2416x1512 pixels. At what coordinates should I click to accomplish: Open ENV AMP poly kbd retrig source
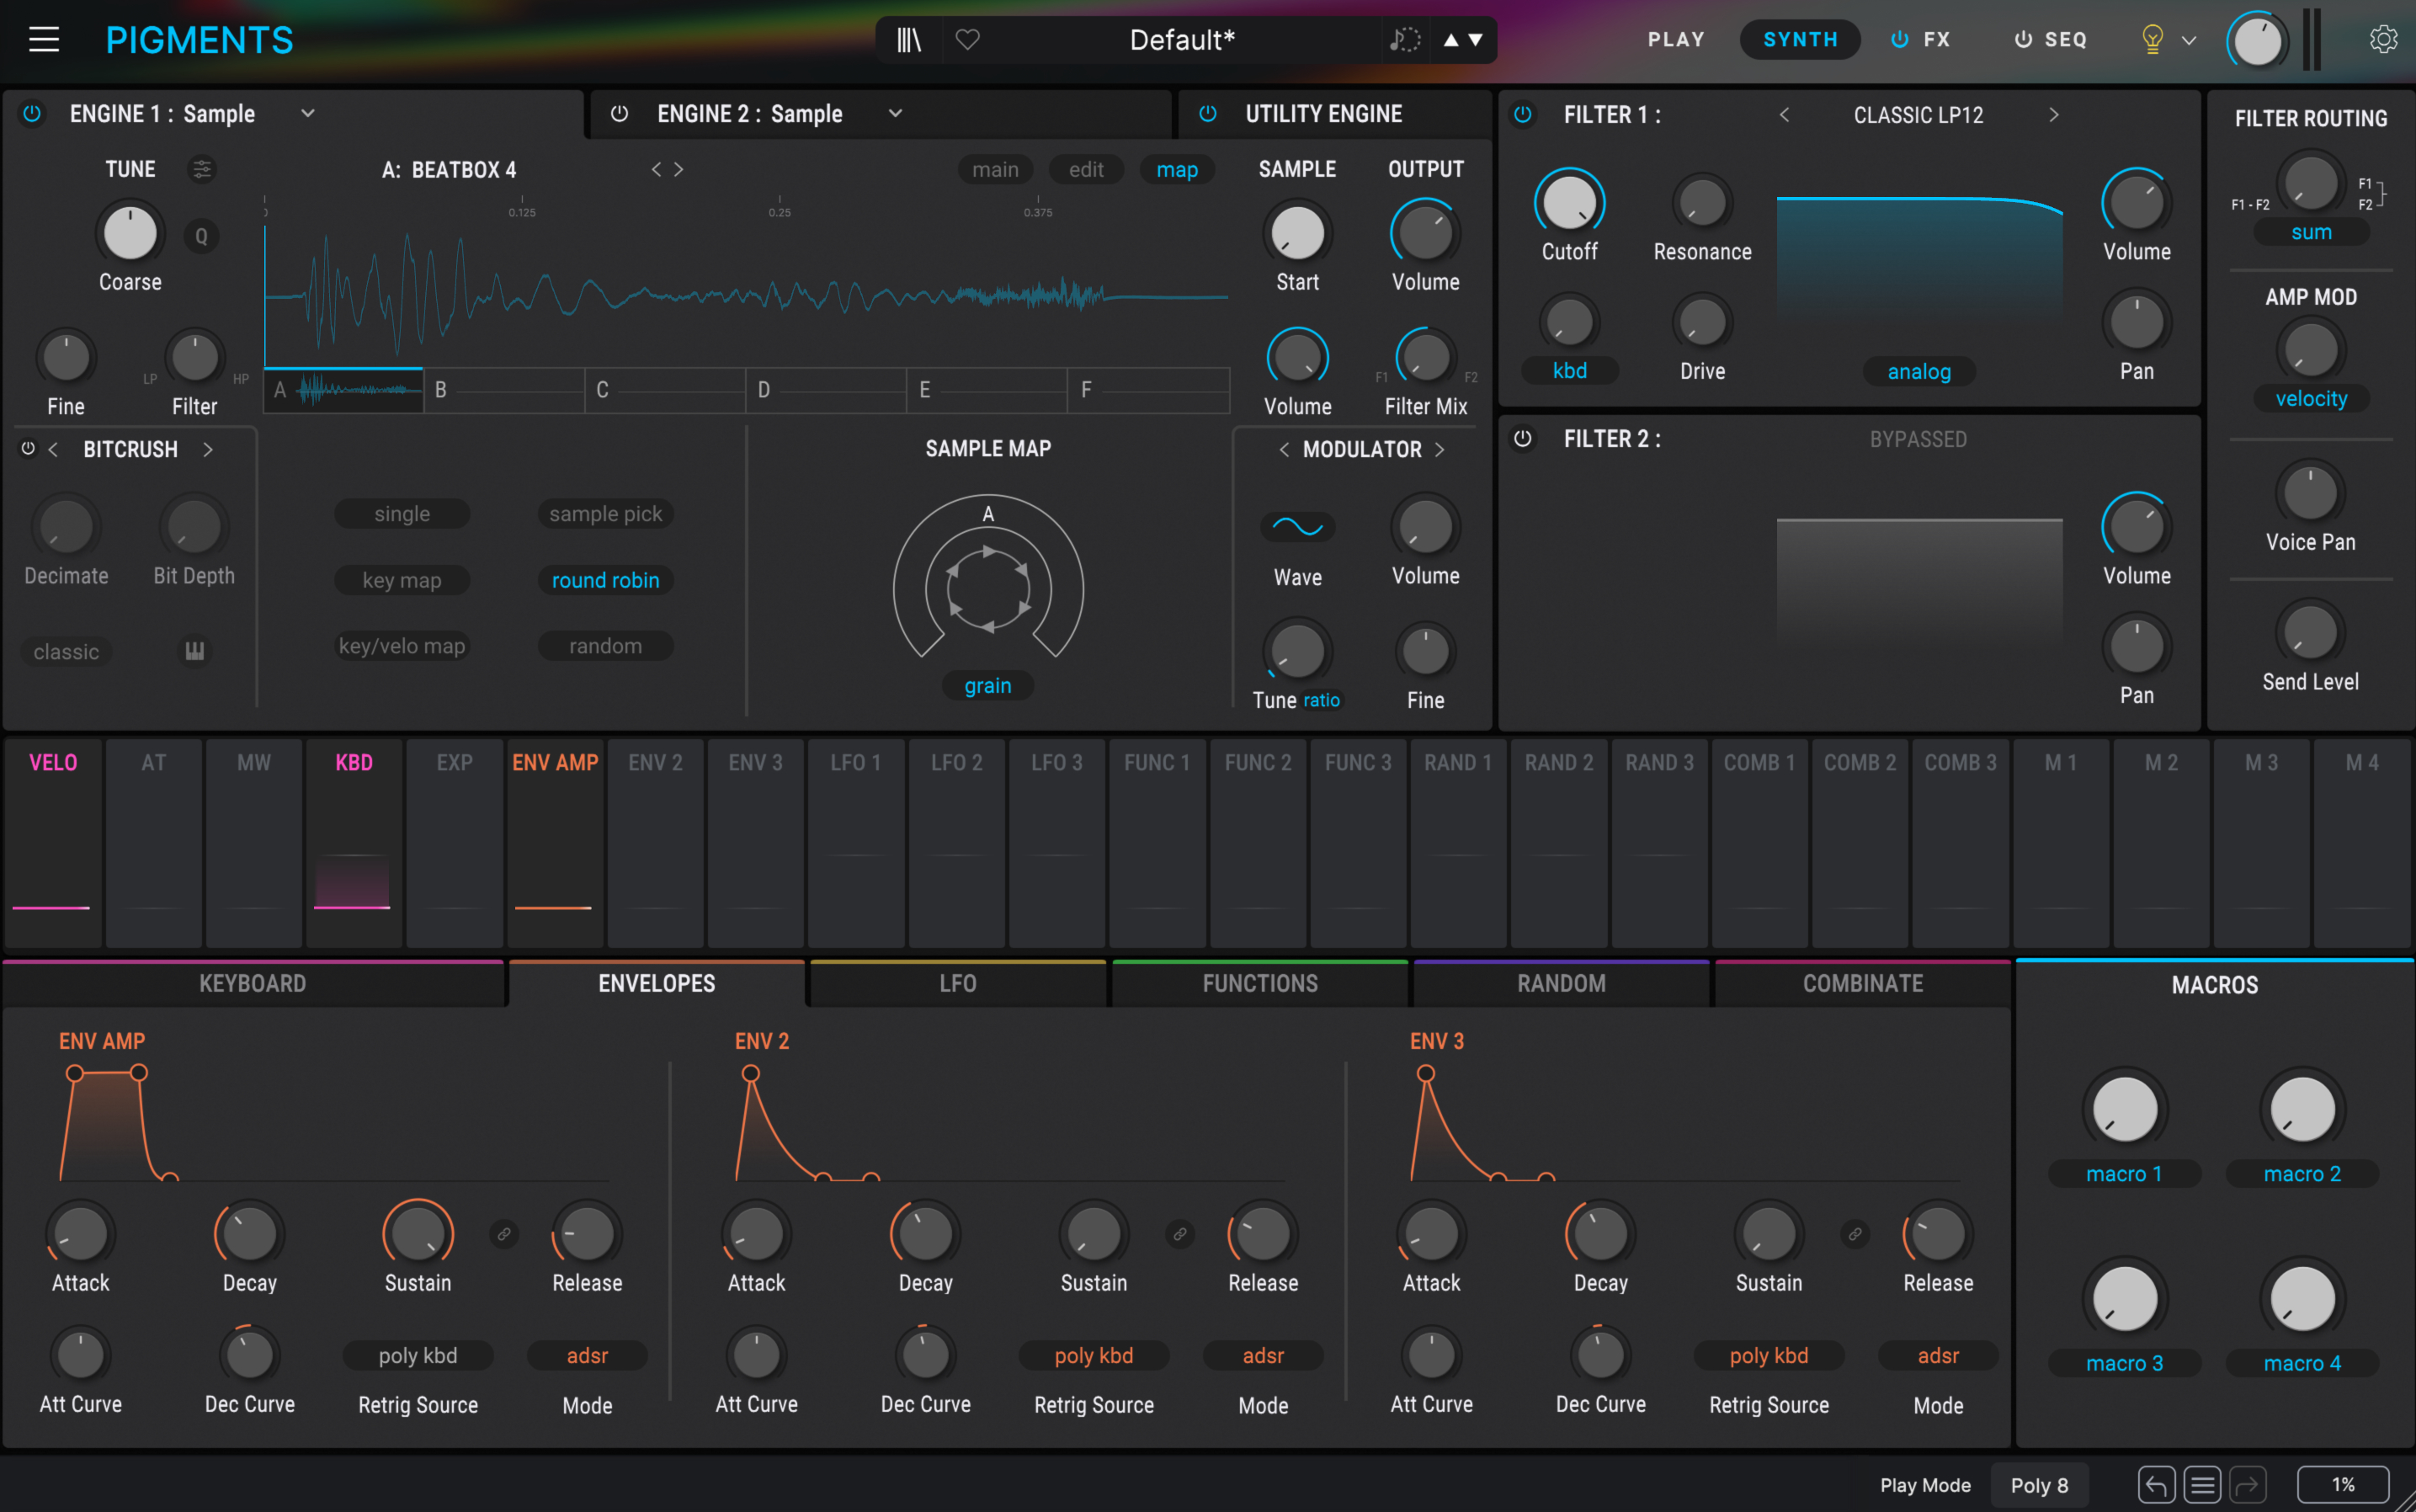point(418,1356)
